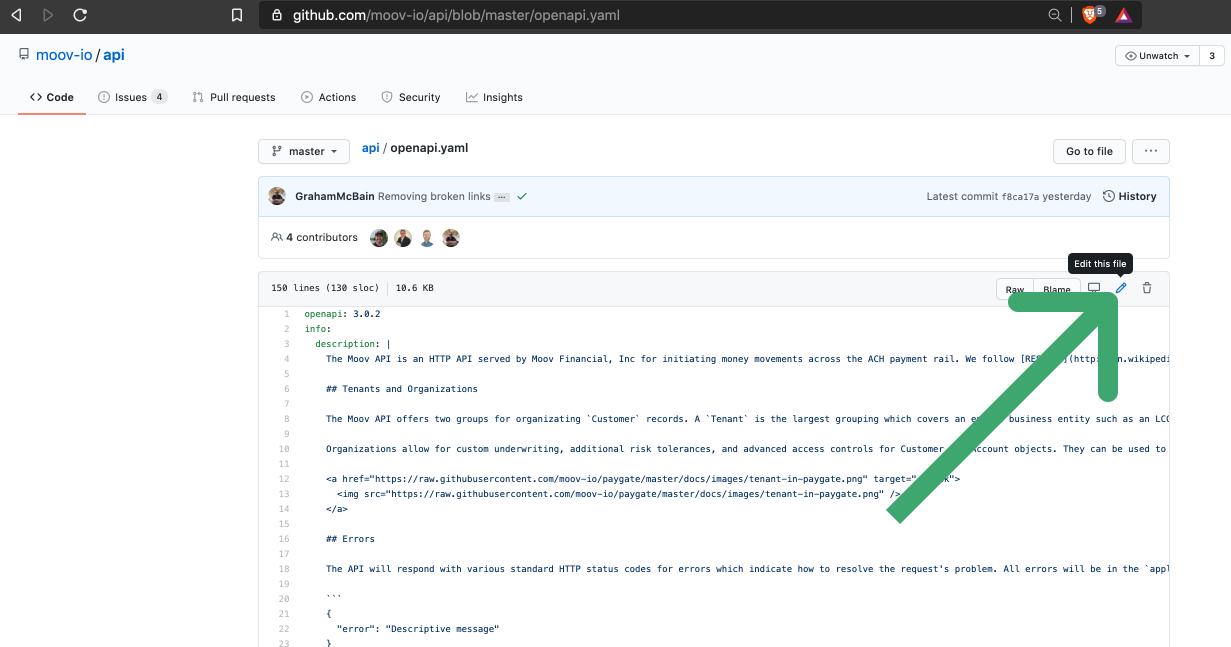The image size is (1231, 647).
Task: Open the master branch selector dropdown
Action: (x=304, y=151)
